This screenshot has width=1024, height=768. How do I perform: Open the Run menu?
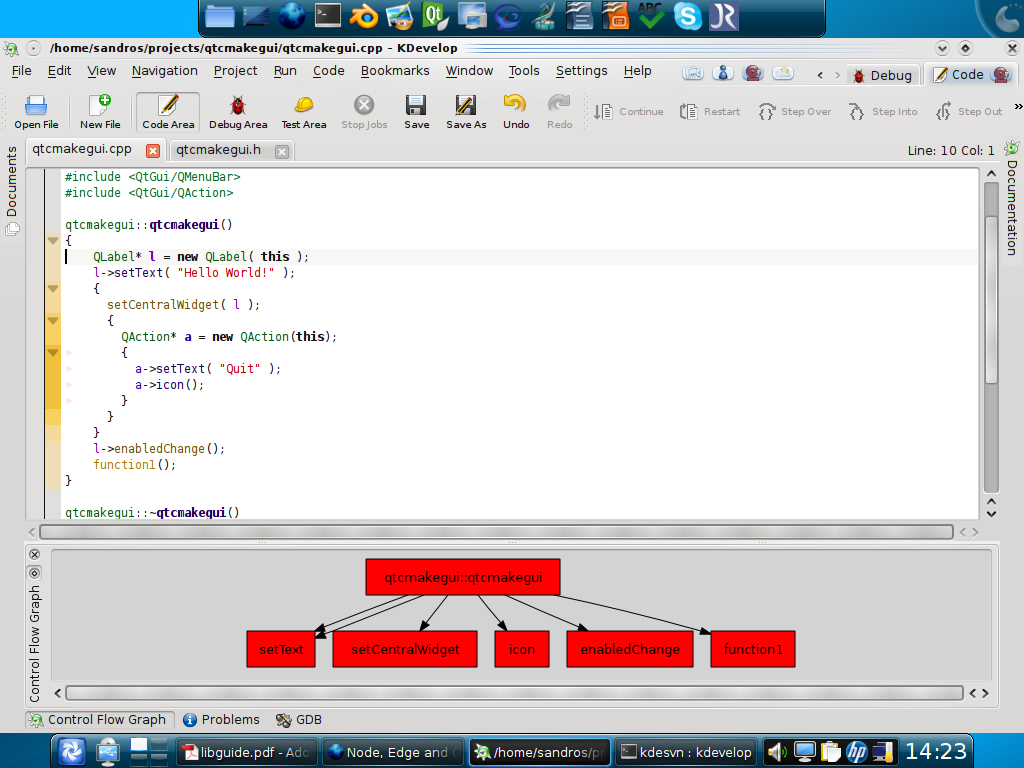285,71
